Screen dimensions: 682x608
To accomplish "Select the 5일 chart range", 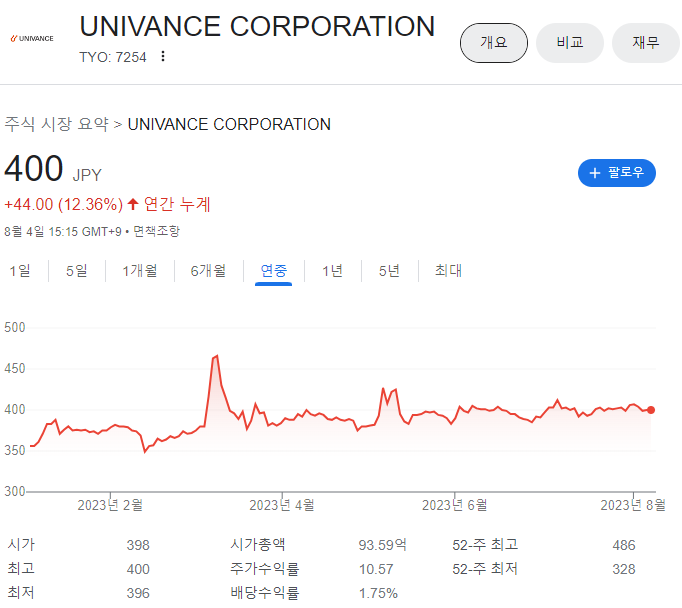I will click(x=77, y=271).
